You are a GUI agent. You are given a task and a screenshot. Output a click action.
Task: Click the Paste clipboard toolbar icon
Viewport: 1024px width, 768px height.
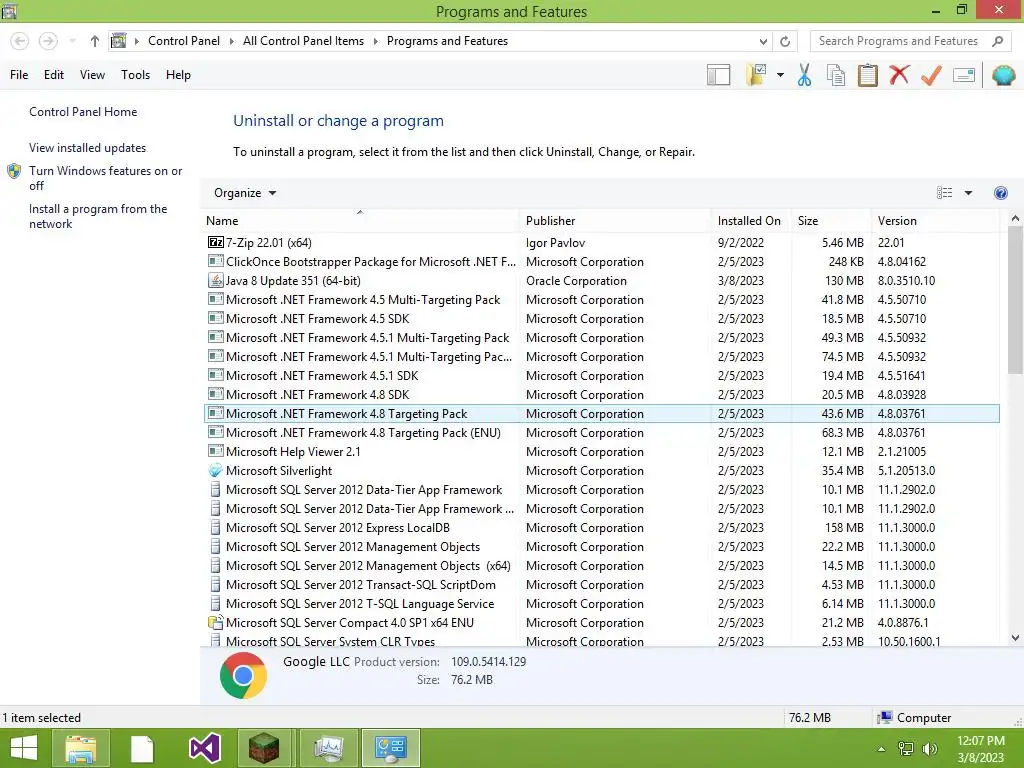pos(867,75)
